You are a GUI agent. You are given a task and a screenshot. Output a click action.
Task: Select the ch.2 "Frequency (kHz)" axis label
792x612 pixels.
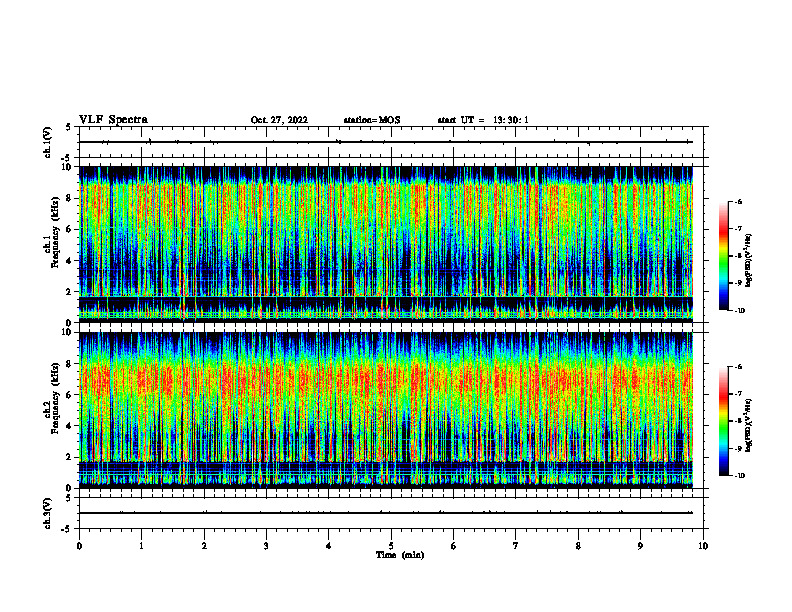[x=56, y=398]
